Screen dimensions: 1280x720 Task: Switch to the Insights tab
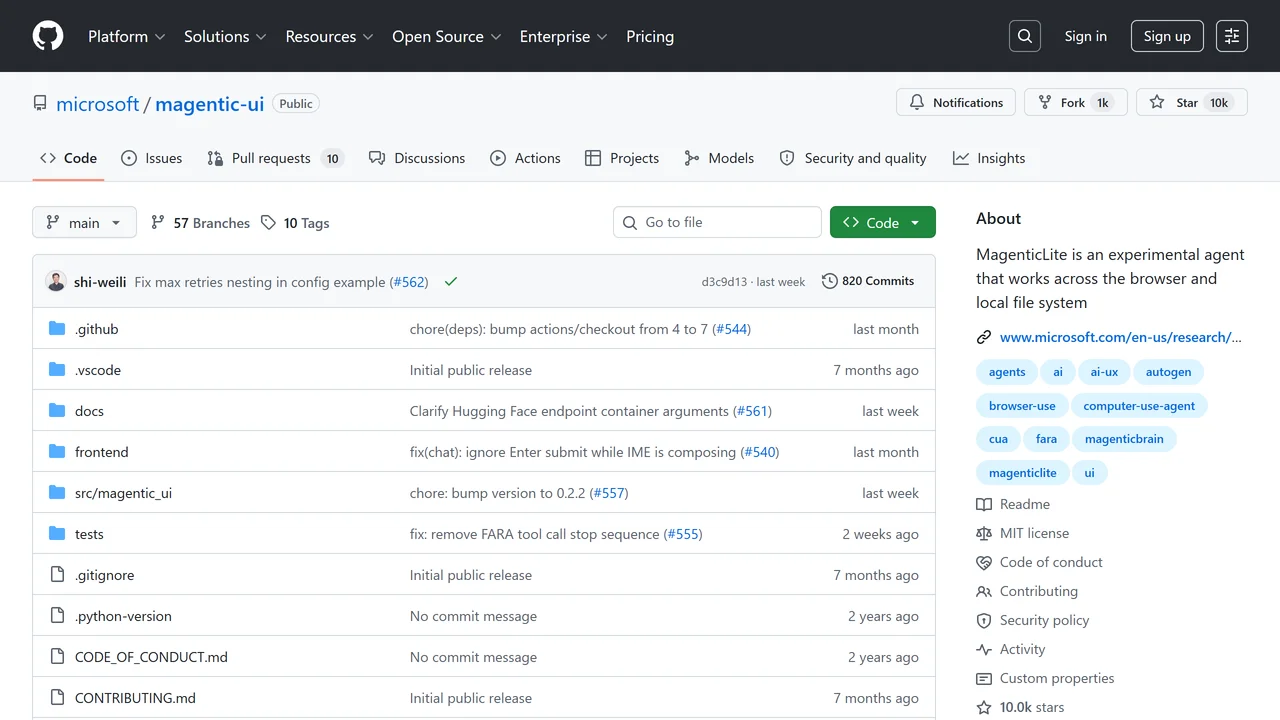989,158
